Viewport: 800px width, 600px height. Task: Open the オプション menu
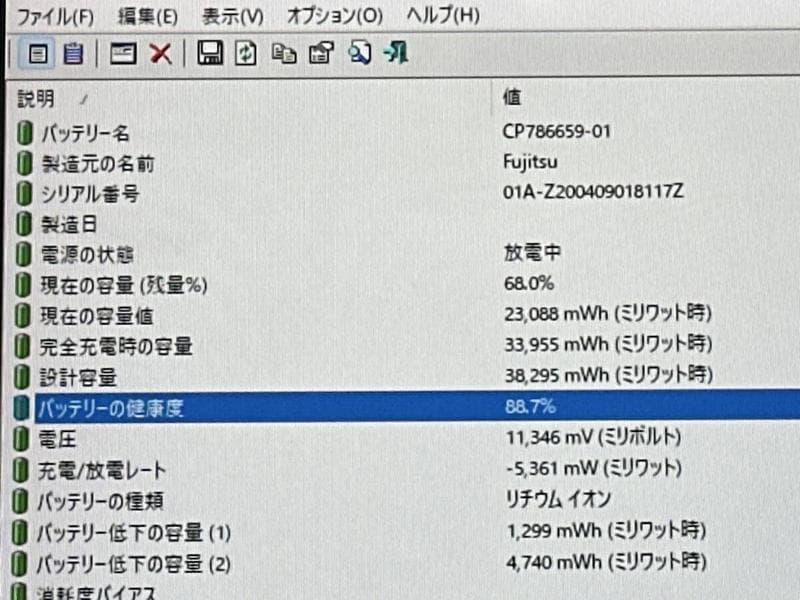point(330,16)
